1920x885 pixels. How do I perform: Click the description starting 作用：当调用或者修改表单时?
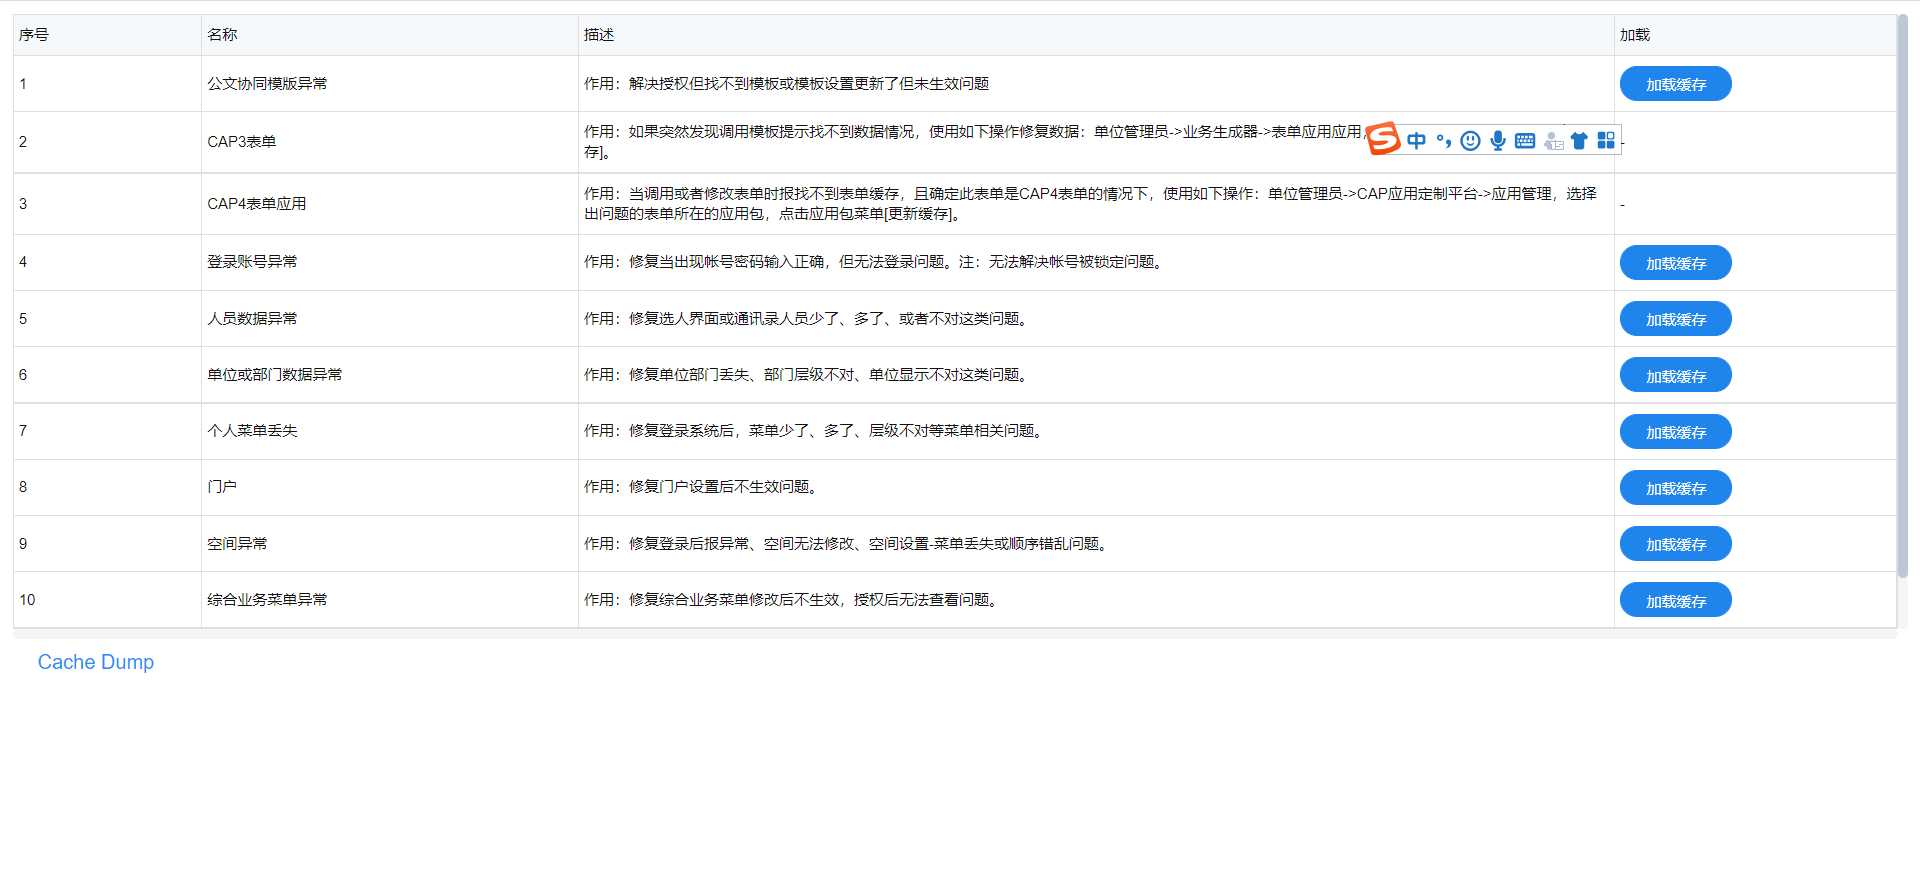coord(1091,204)
